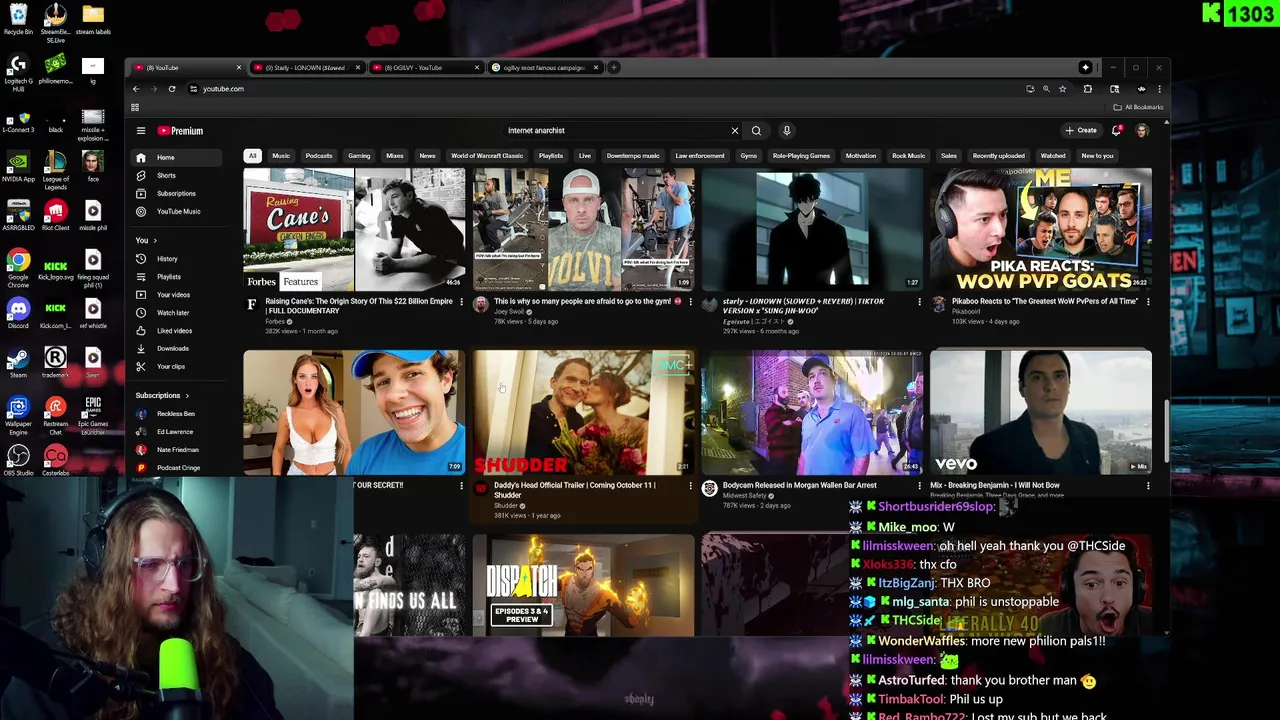Image resolution: width=1280 pixels, height=720 pixels.
Task: Click the Create button
Action: (x=1081, y=131)
